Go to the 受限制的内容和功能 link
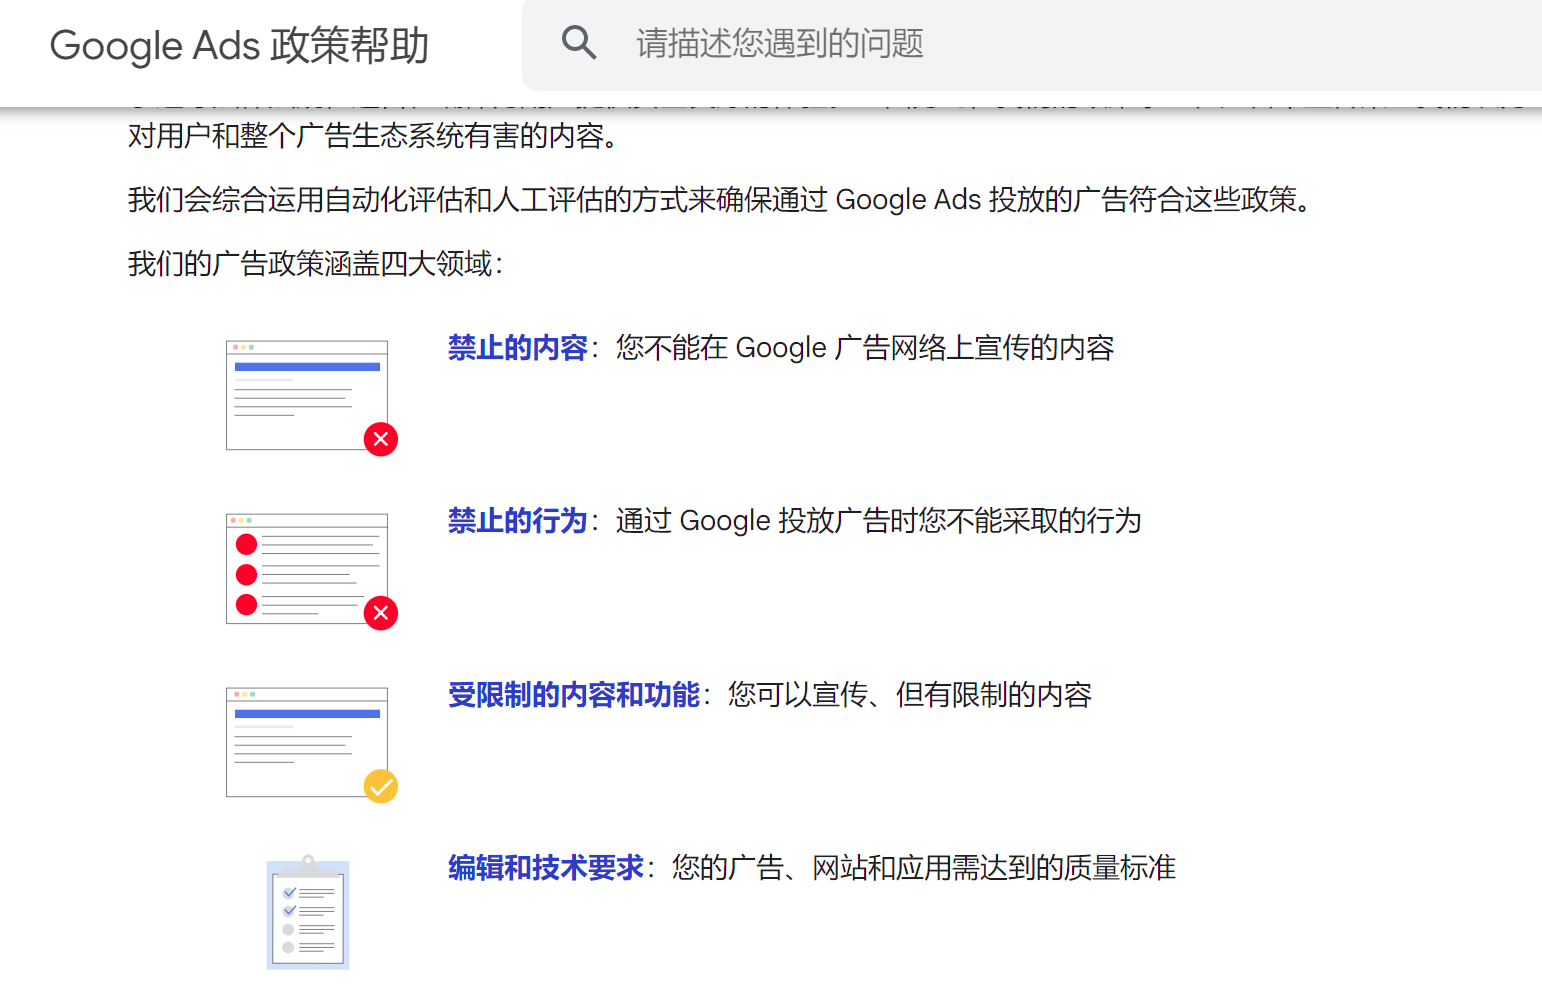The image size is (1542, 1001). click(573, 695)
